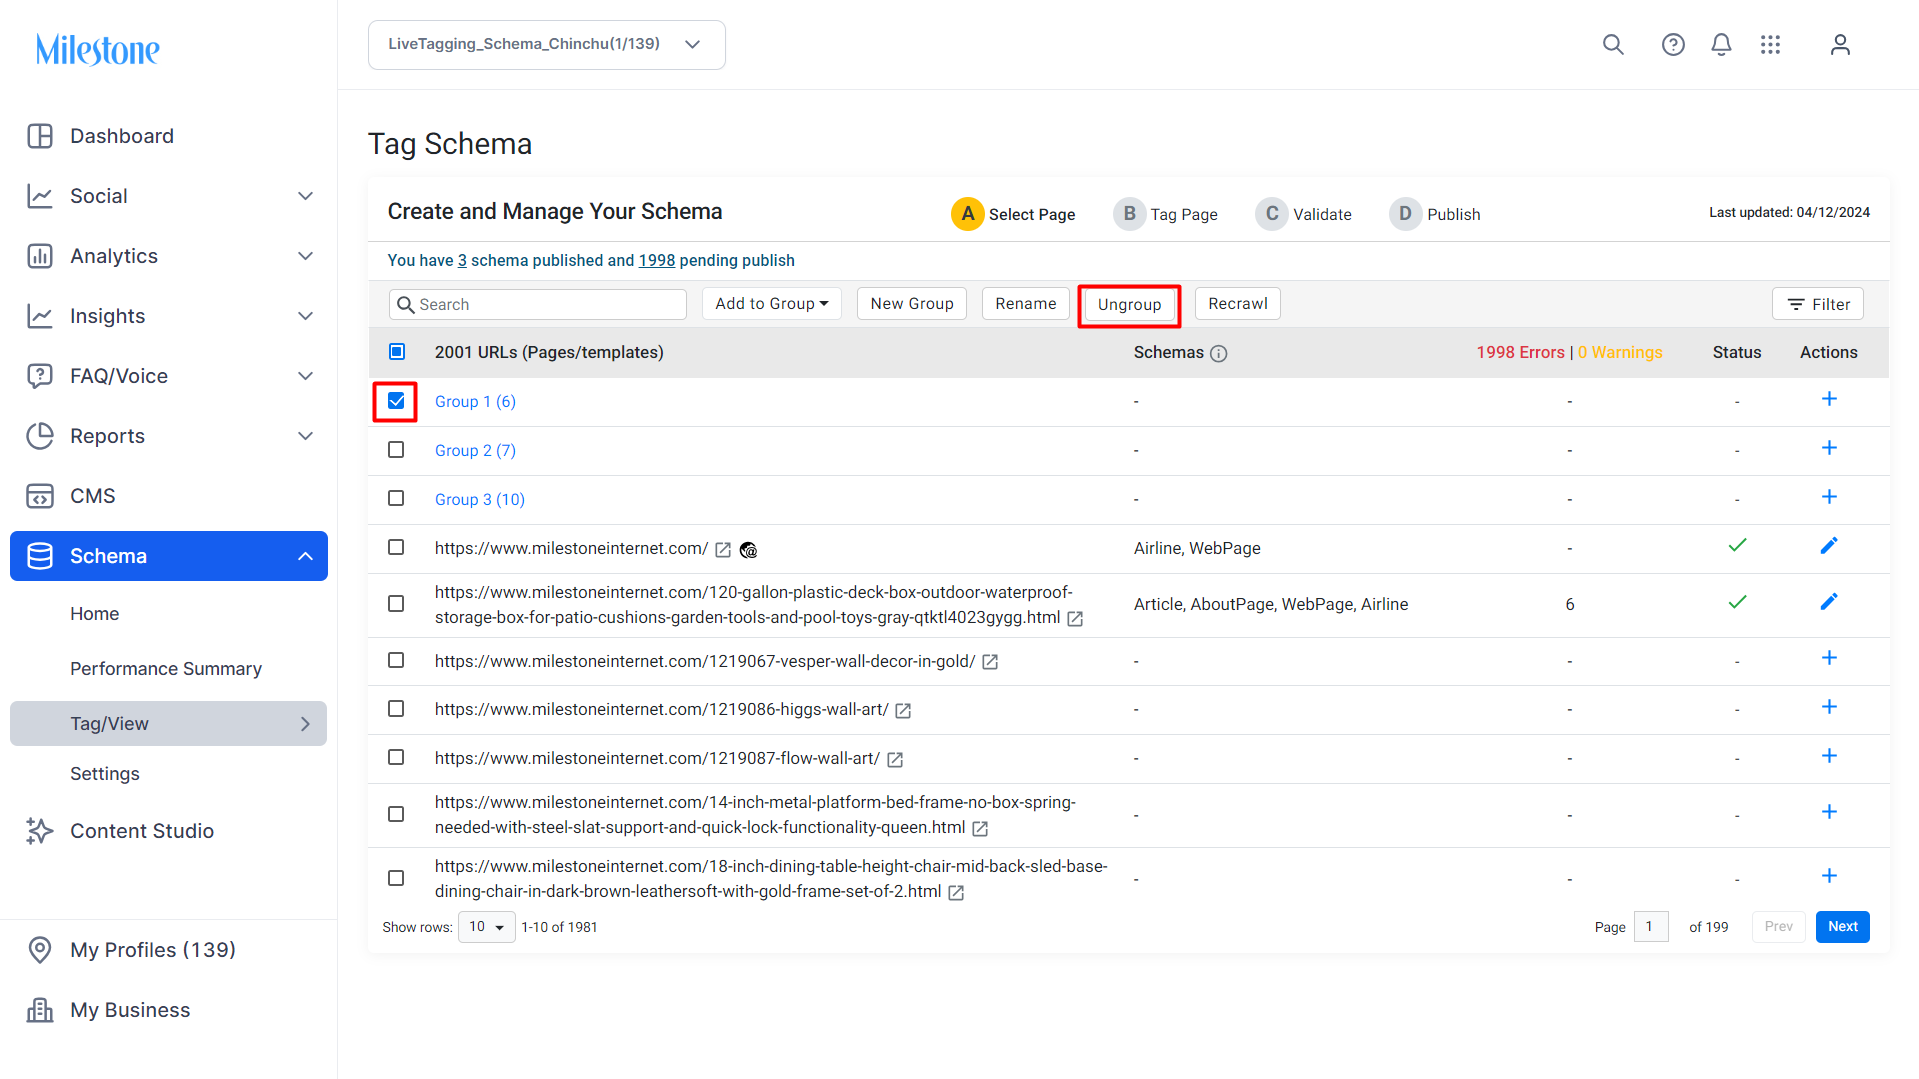
Task: Click the Milestone logo
Action: coord(97,49)
